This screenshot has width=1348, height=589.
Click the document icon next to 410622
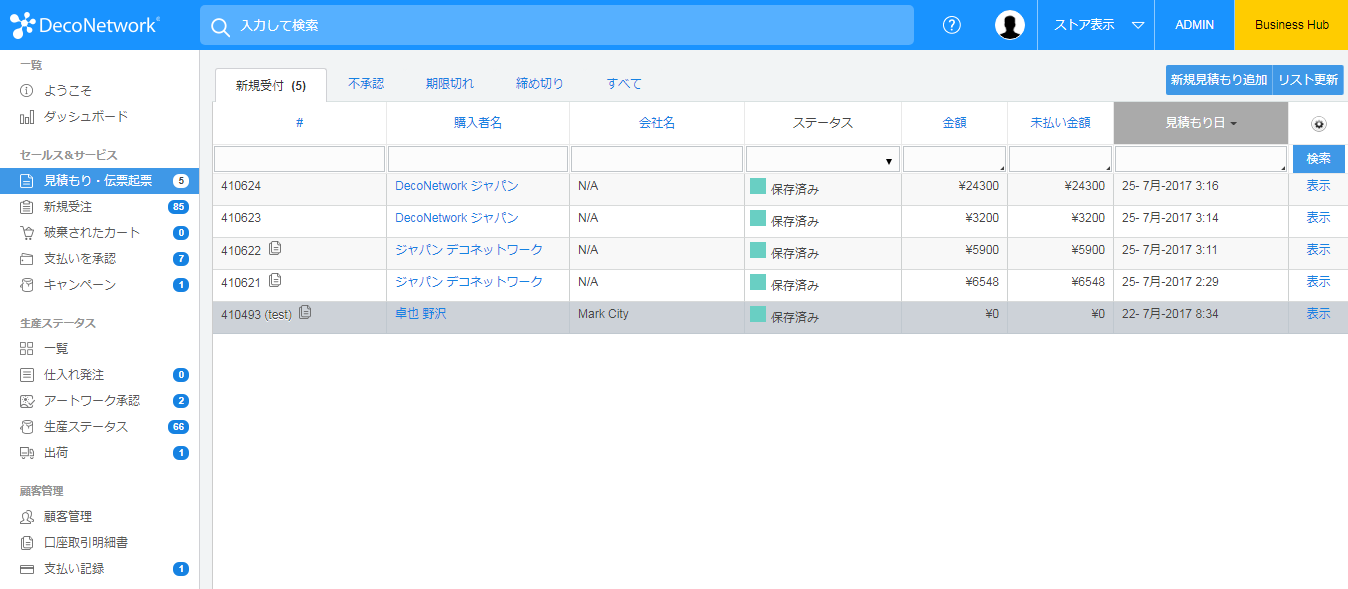point(275,248)
